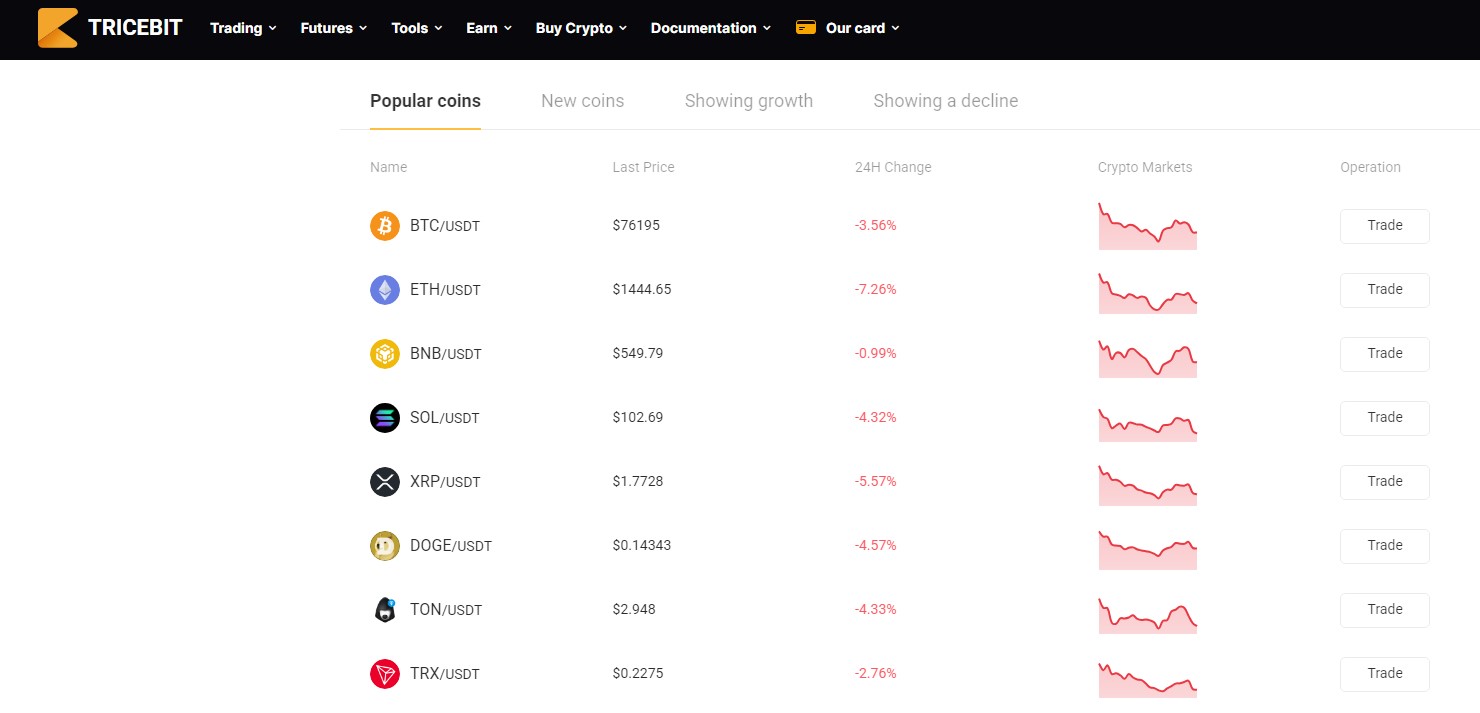Screen dimensions: 1480x713
Task: Click the SOL/USDT pair name
Action: click(445, 418)
